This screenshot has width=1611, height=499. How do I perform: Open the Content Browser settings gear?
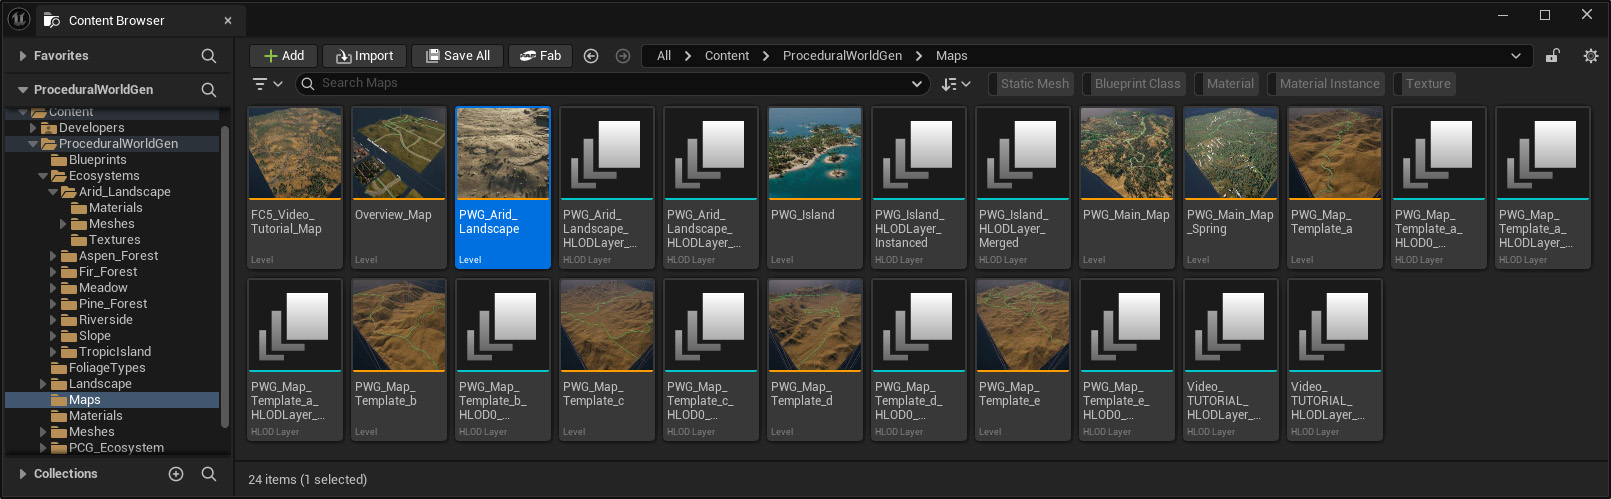[x=1590, y=56]
